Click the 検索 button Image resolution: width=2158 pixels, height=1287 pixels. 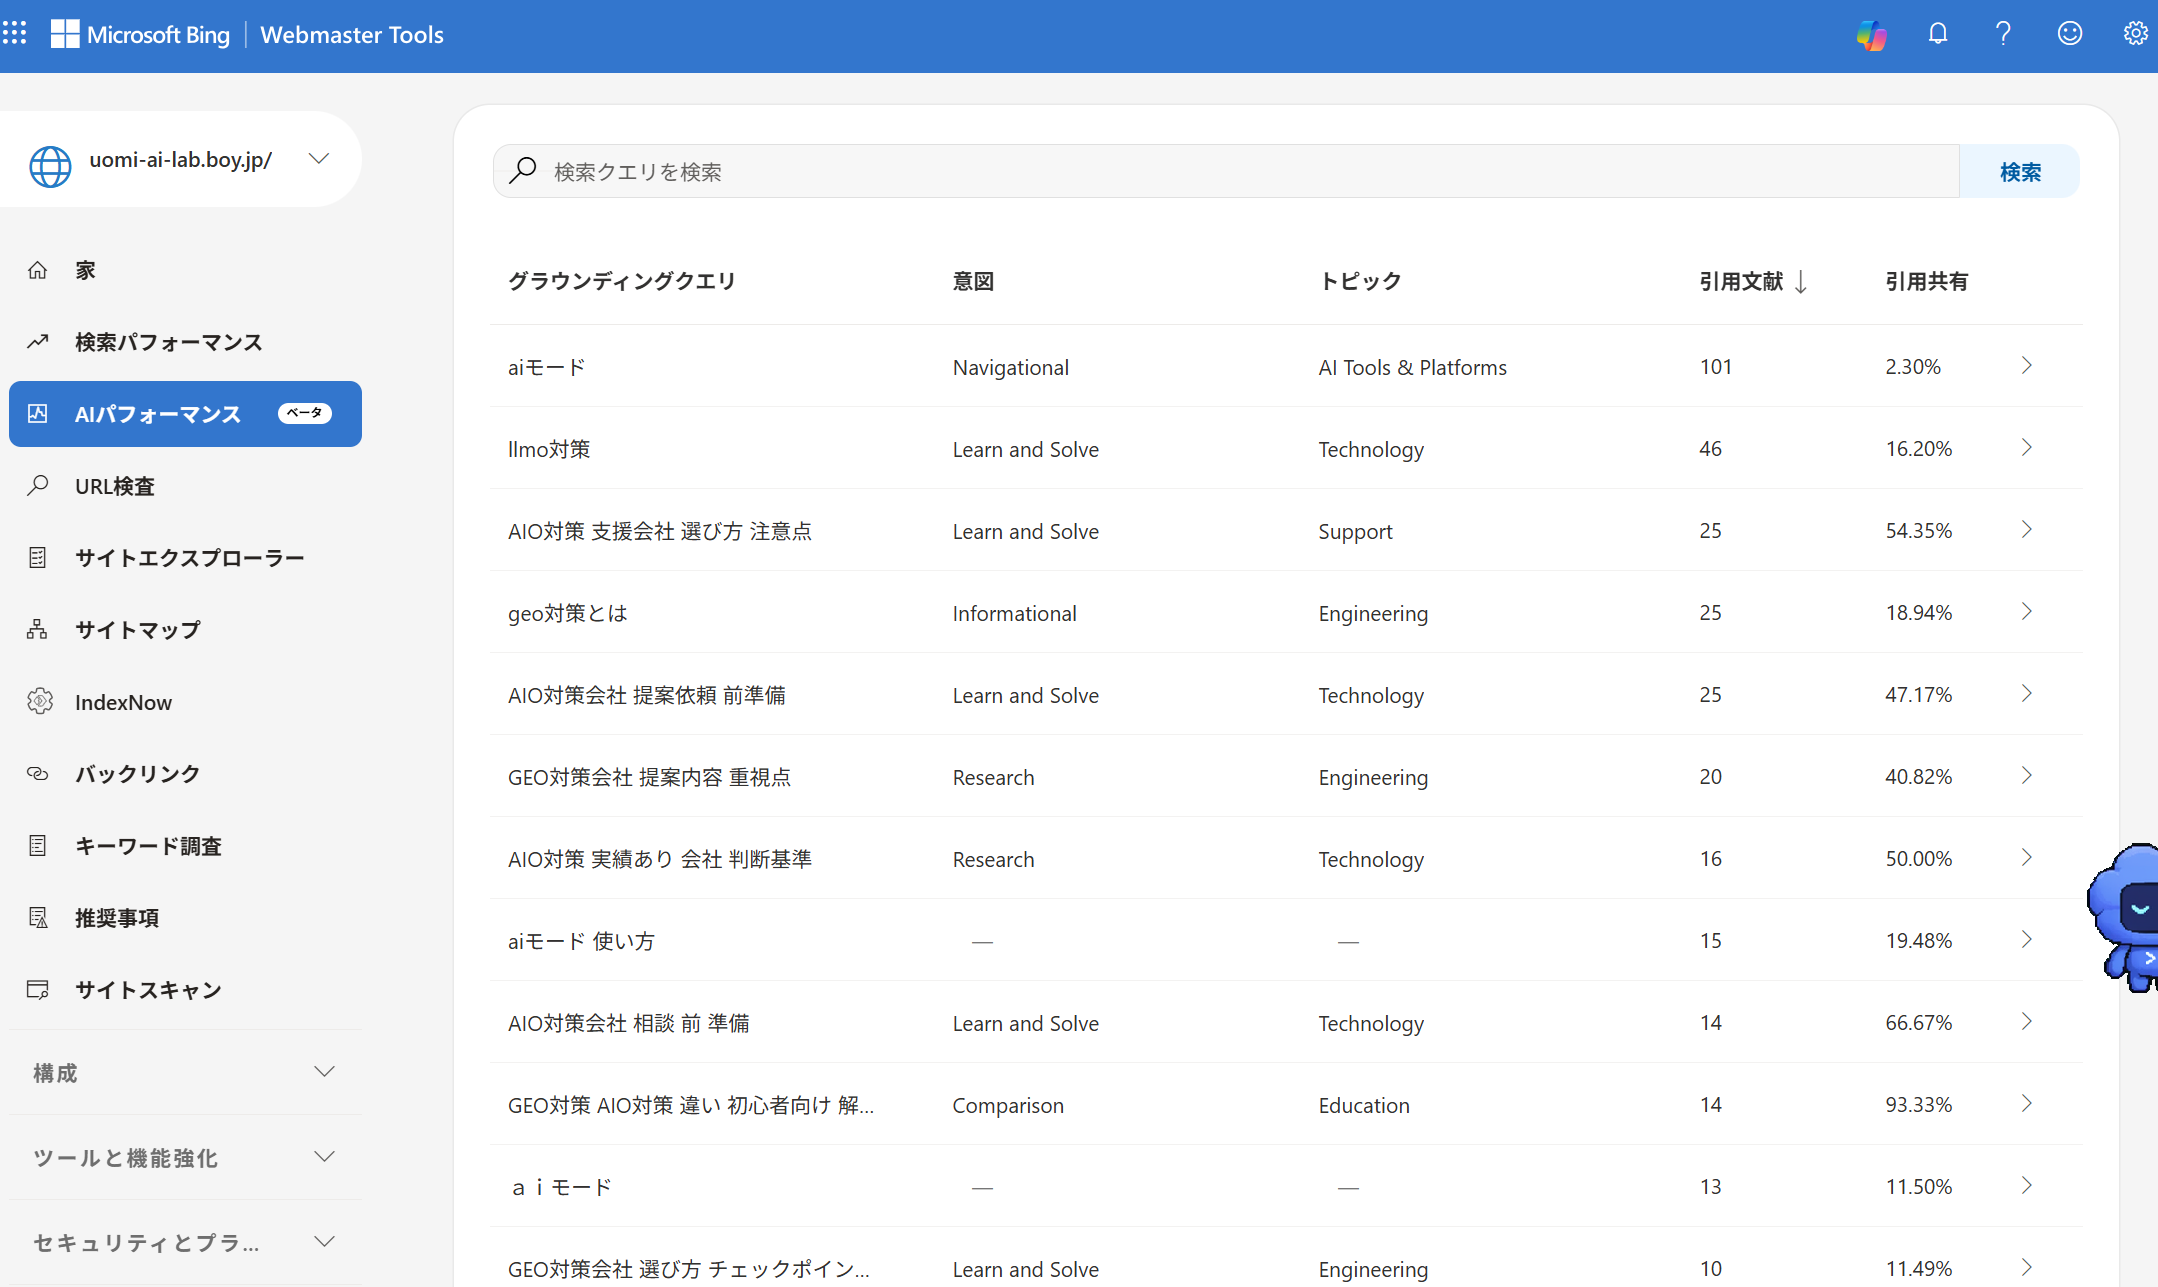click(2020, 171)
